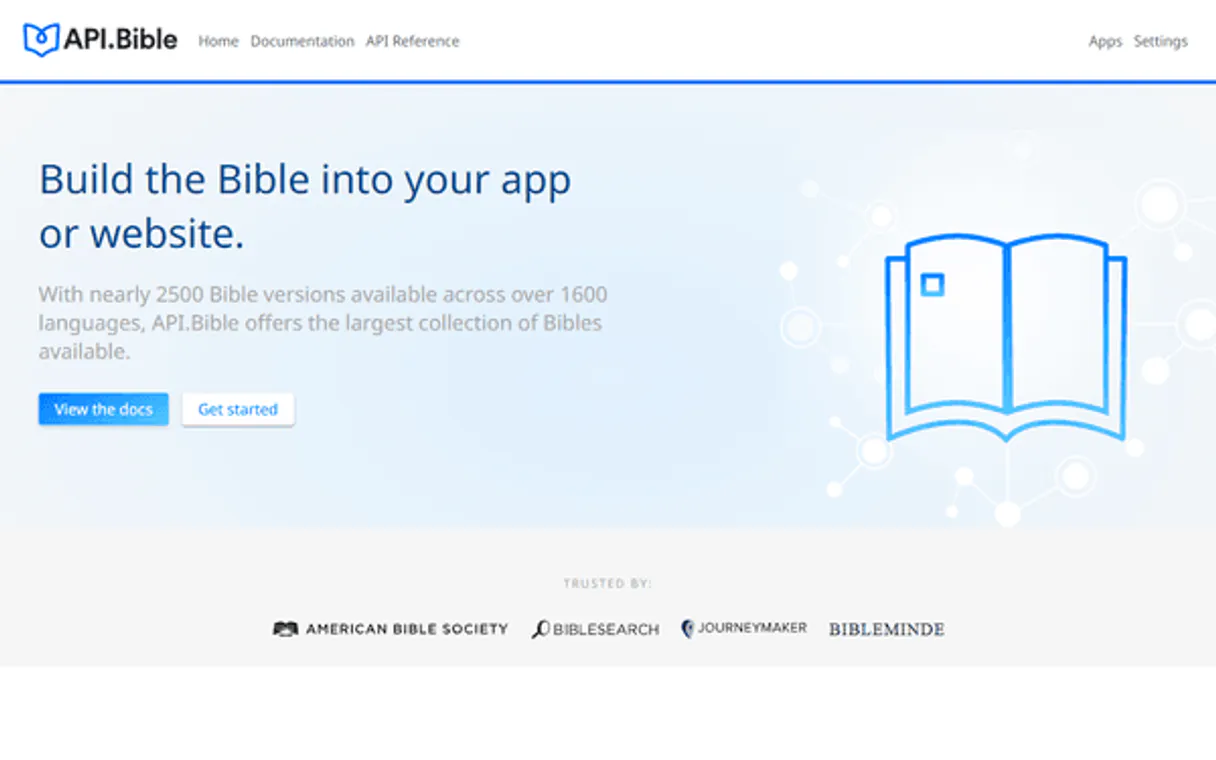Click the BibleSearch magnifying glass icon
Image resolution: width=1216 pixels, height=760 pixels.
click(541, 628)
